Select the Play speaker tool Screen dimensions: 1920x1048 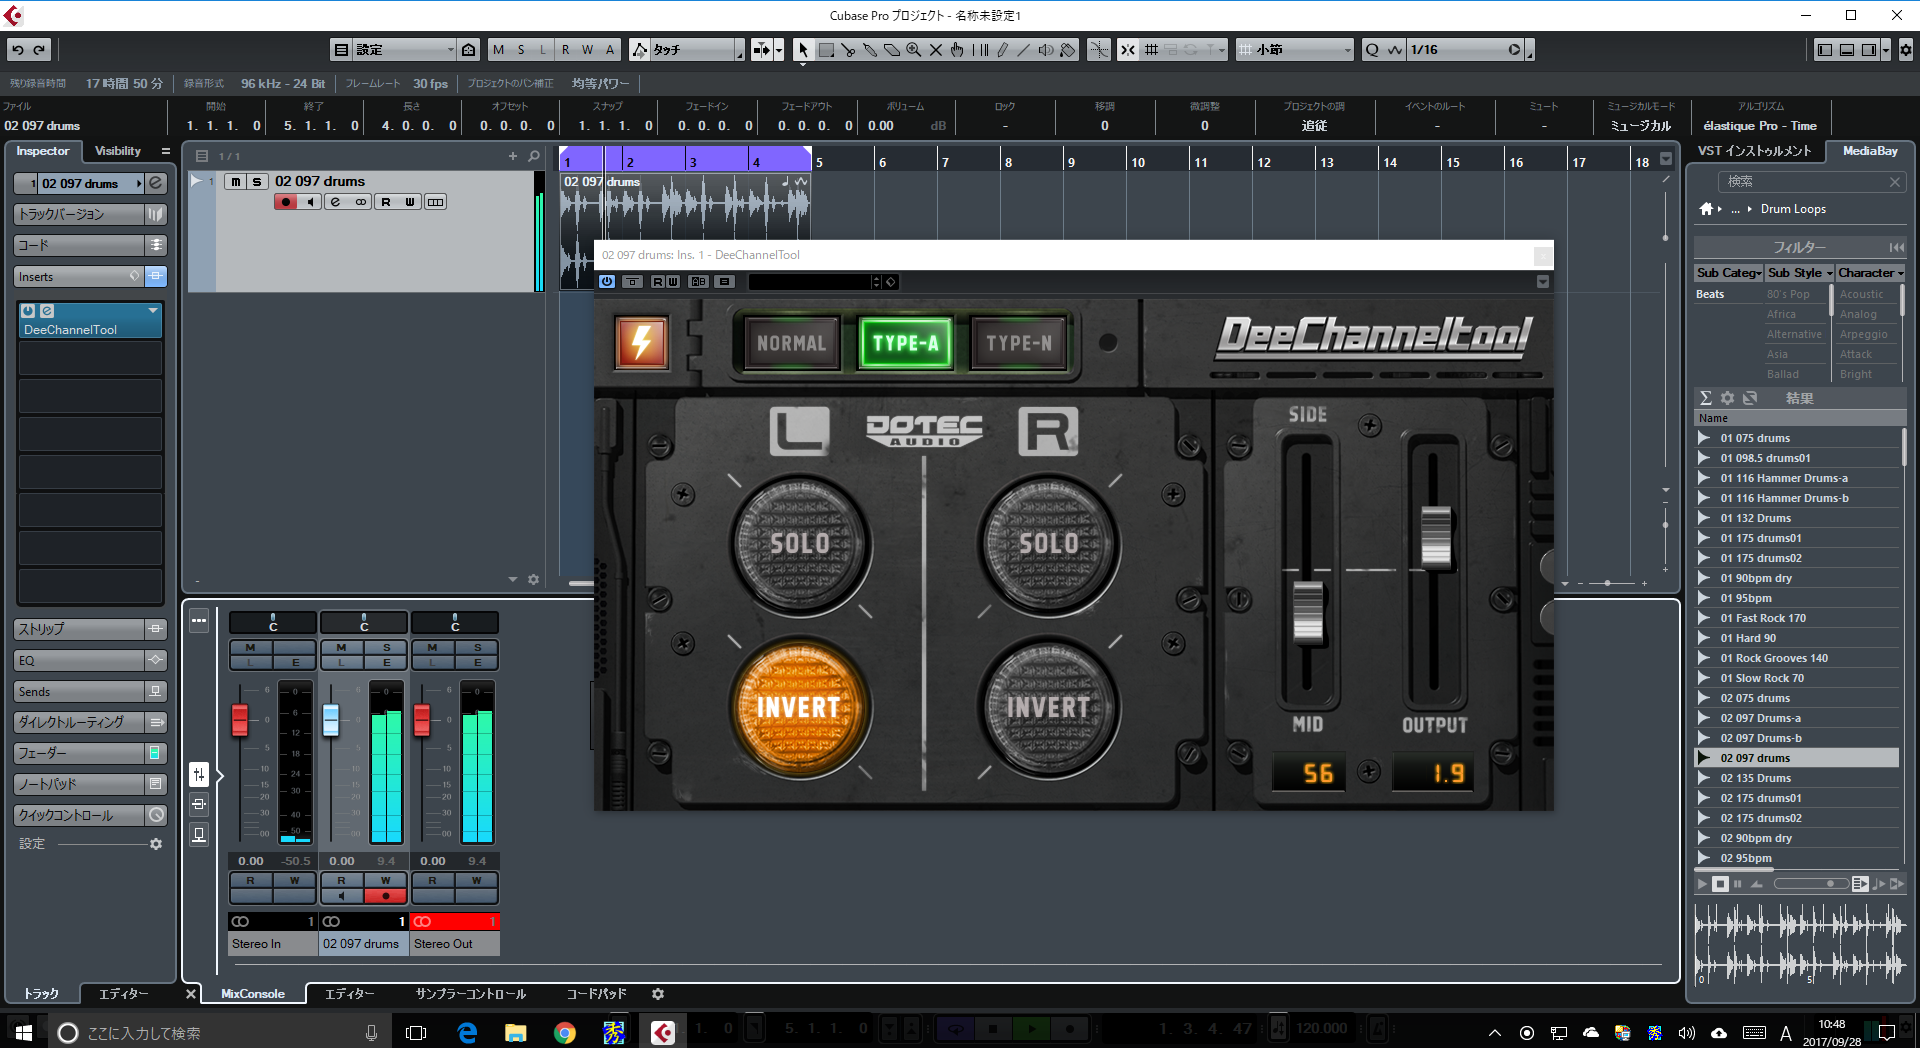coord(1046,50)
